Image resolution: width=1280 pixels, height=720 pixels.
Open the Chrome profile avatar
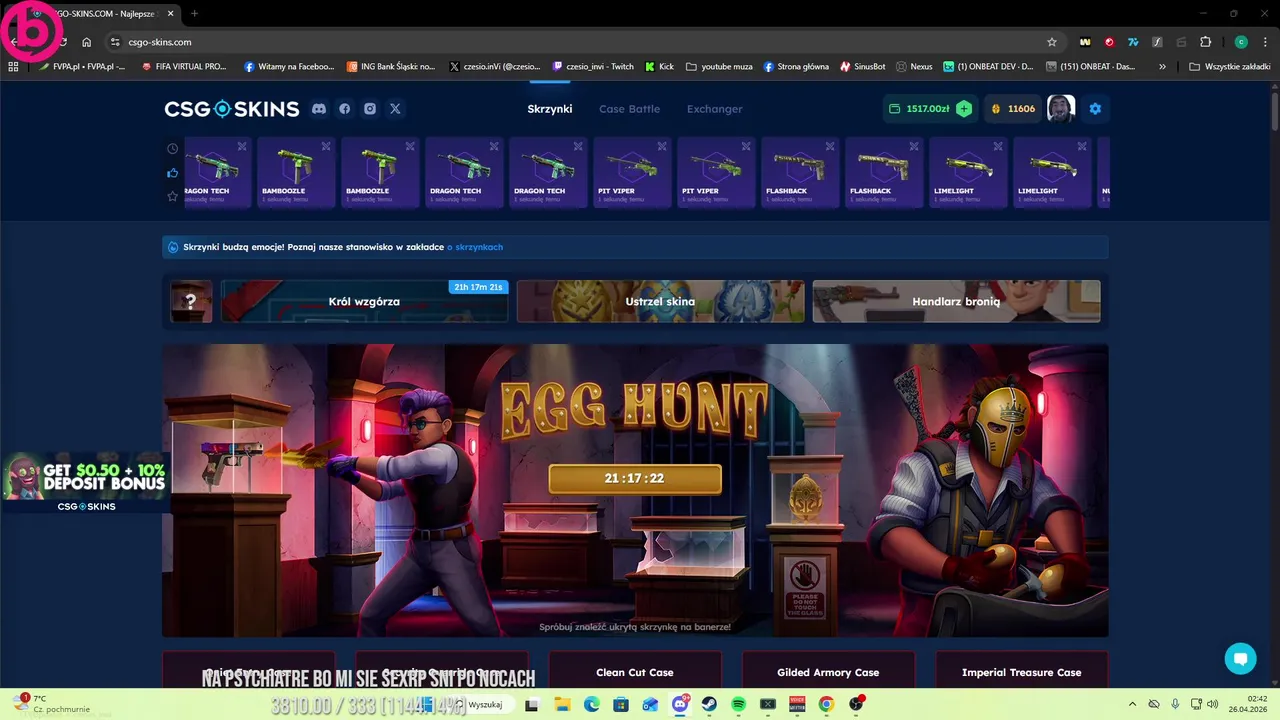pos(1241,42)
